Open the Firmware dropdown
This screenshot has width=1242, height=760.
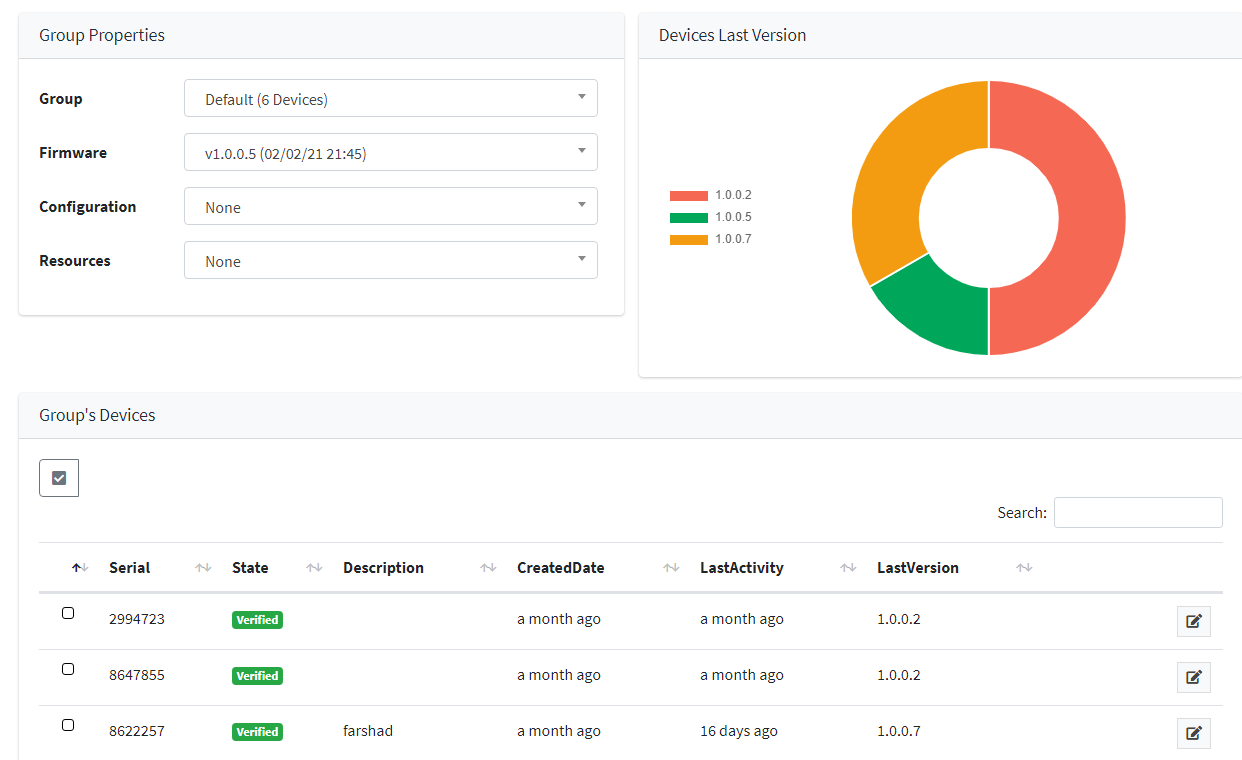pos(391,153)
